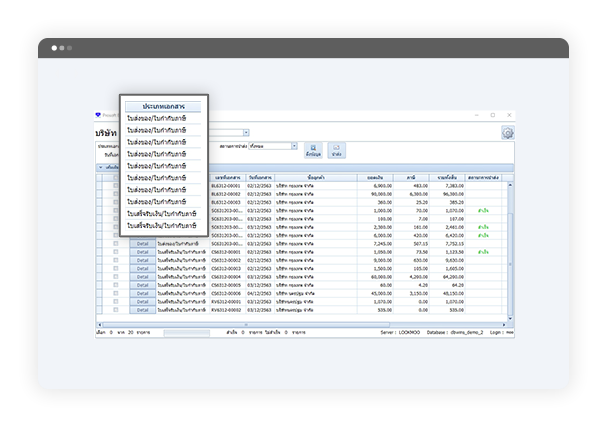The width and height of the screenshot is (610, 425).
Task: Click the progress bar in status bar
Action: [x=187, y=333]
